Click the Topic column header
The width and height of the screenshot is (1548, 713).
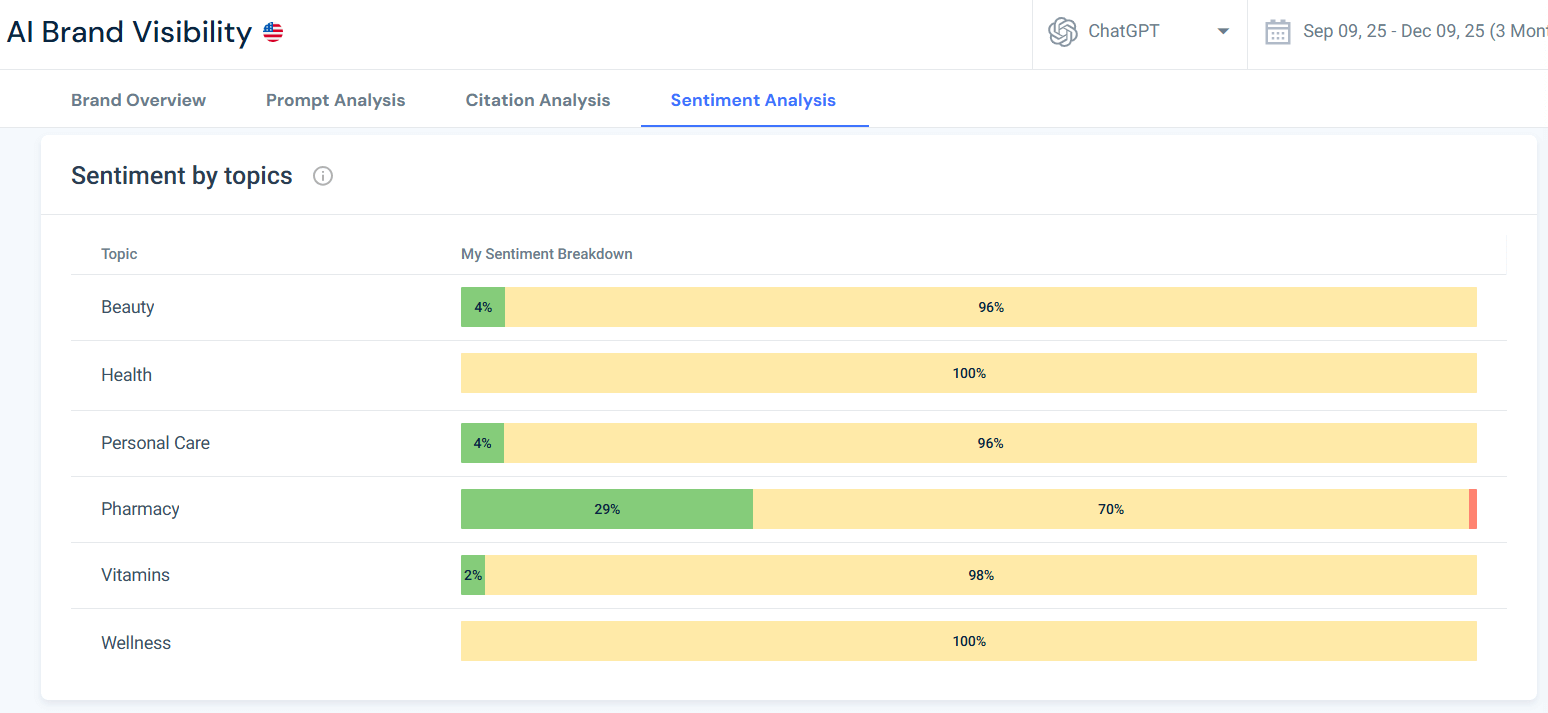pos(118,254)
